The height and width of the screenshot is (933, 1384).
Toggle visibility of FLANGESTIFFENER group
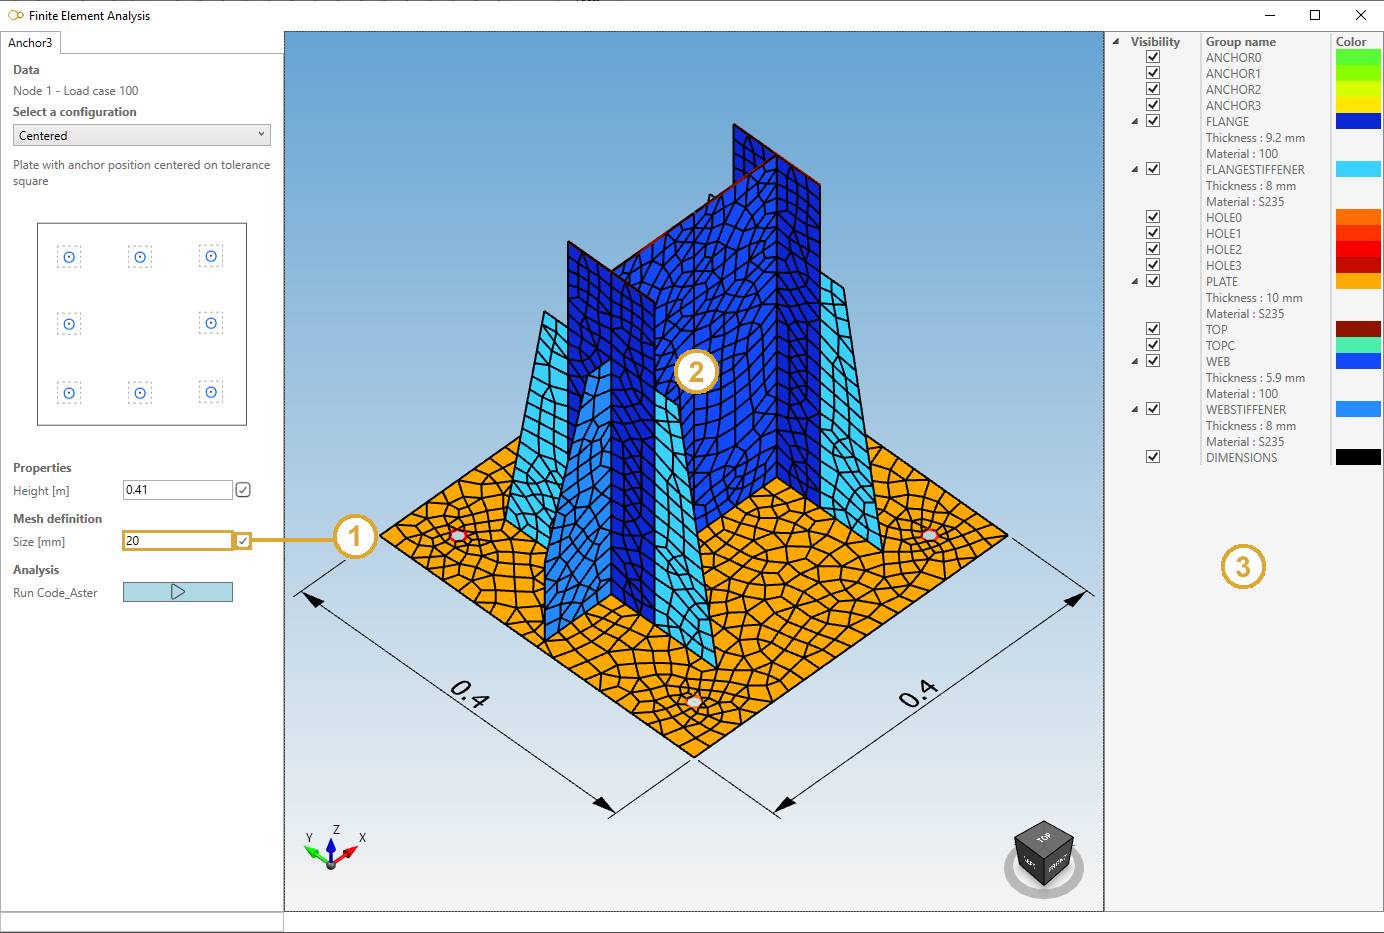1153,169
